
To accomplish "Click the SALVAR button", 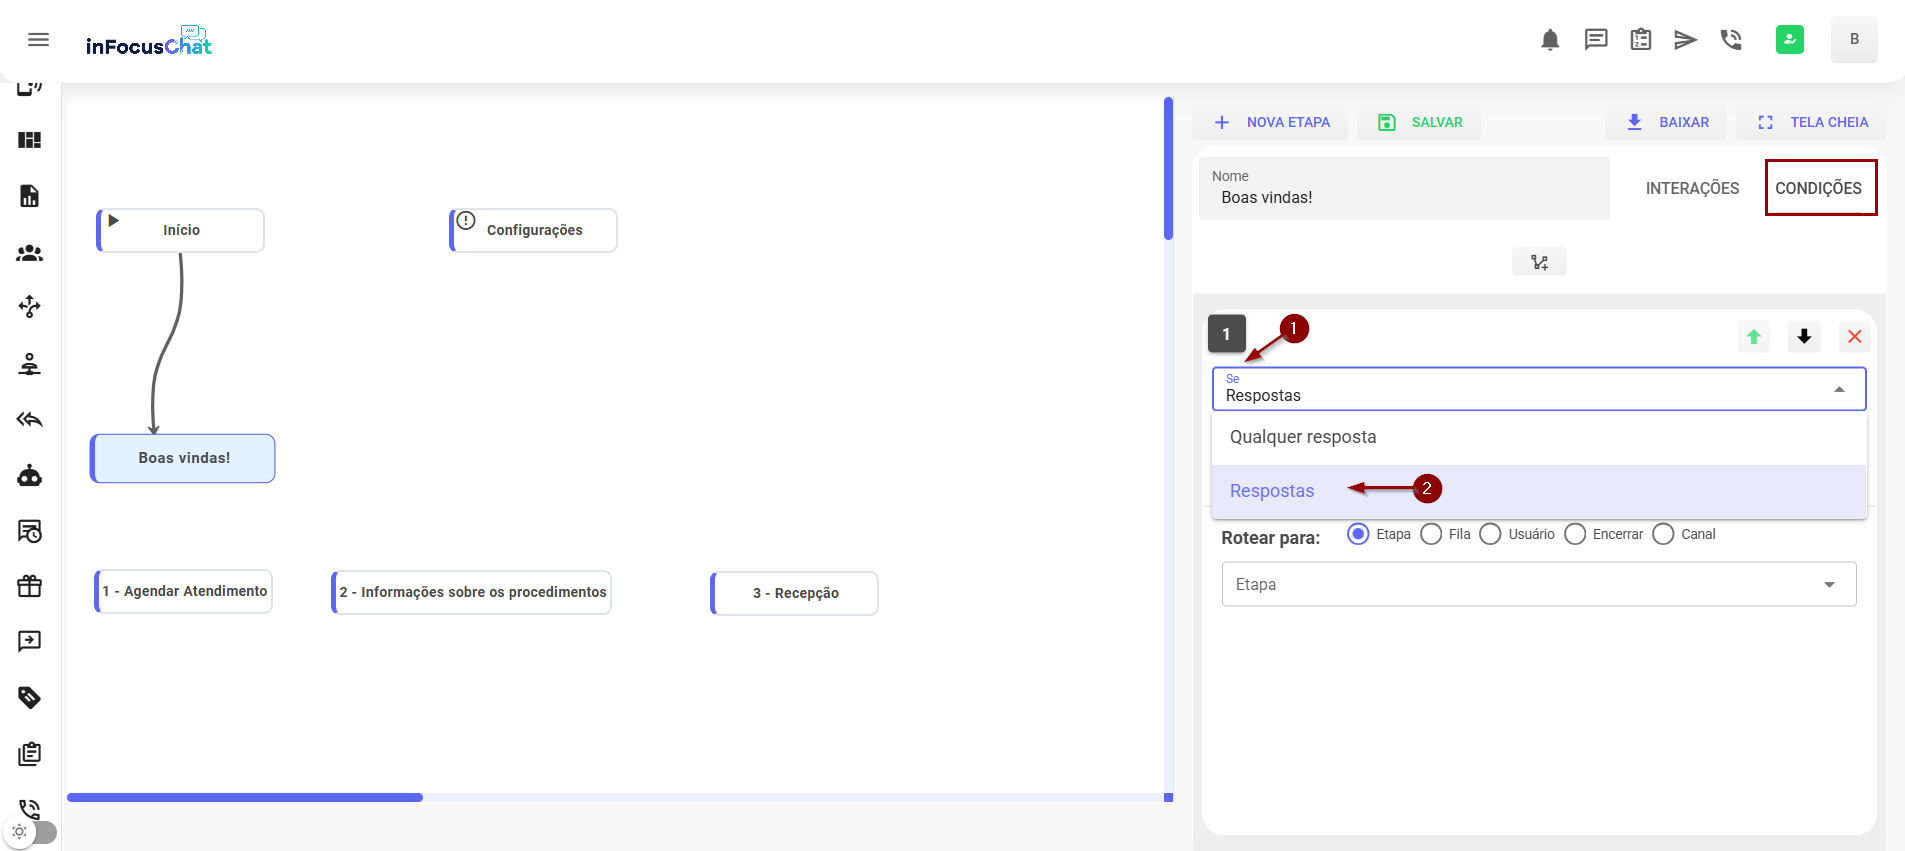I will click(1421, 122).
